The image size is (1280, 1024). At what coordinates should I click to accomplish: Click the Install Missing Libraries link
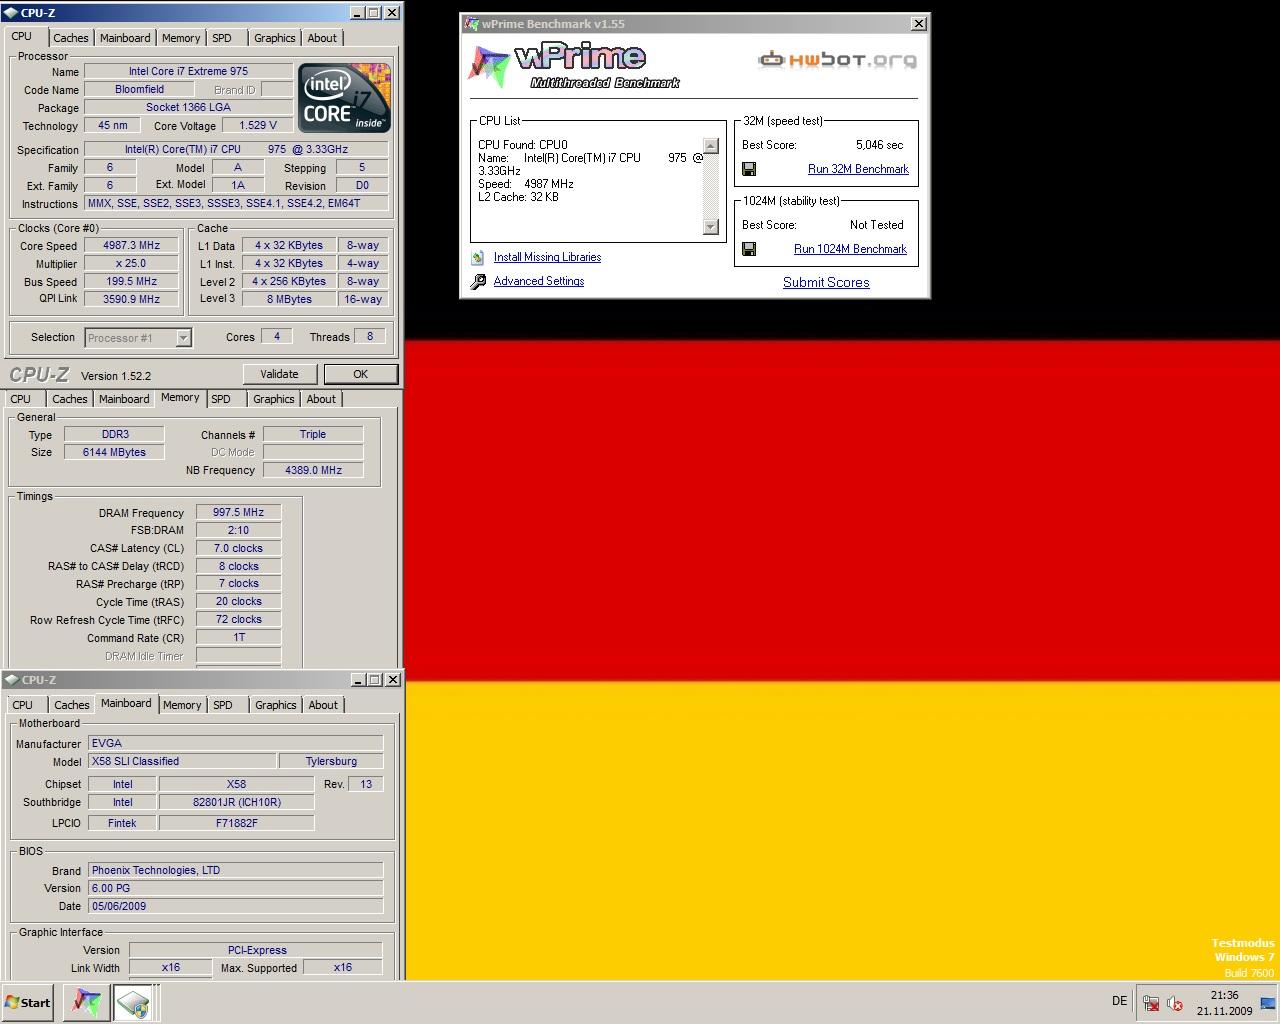(x=547, y=257)
